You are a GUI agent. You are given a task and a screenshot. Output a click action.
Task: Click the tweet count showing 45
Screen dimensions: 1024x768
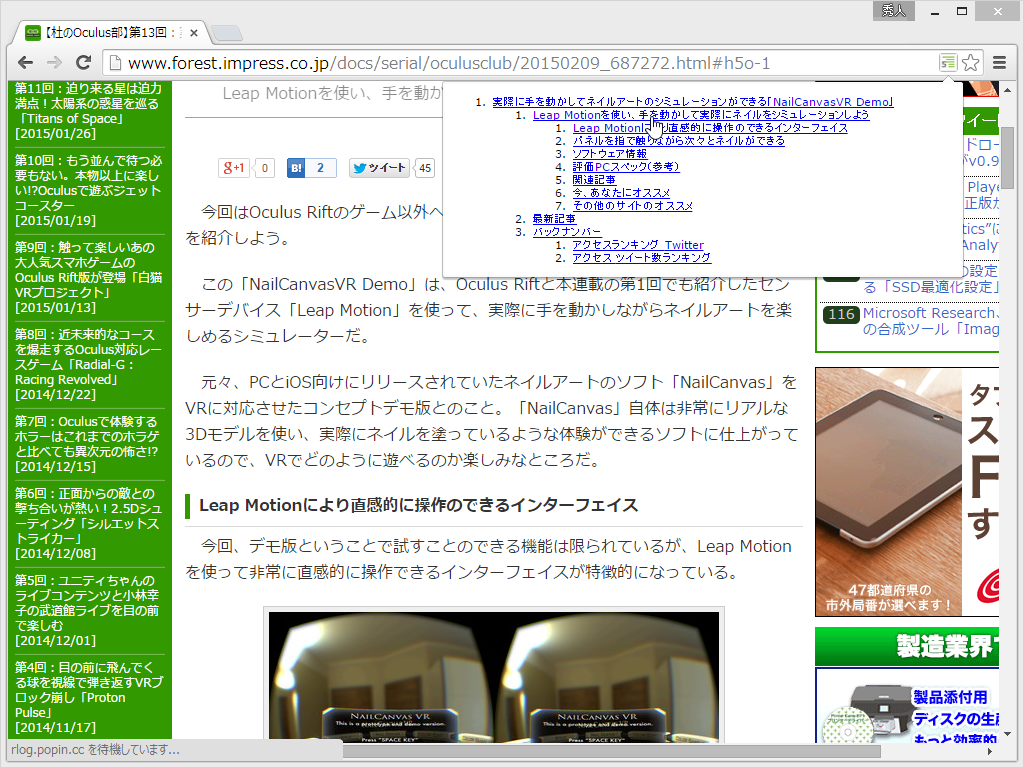tap(424, 168)
